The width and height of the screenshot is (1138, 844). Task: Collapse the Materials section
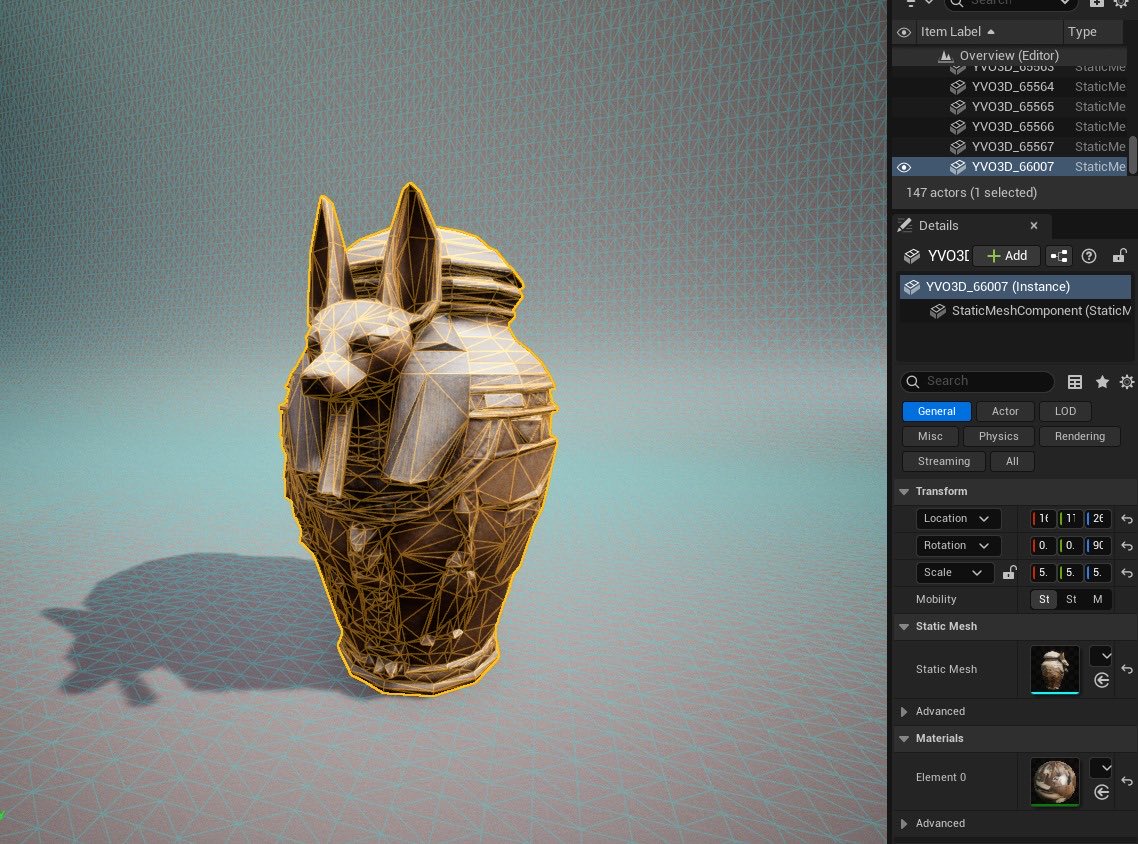pyautogui.click(x=904, y=739)
